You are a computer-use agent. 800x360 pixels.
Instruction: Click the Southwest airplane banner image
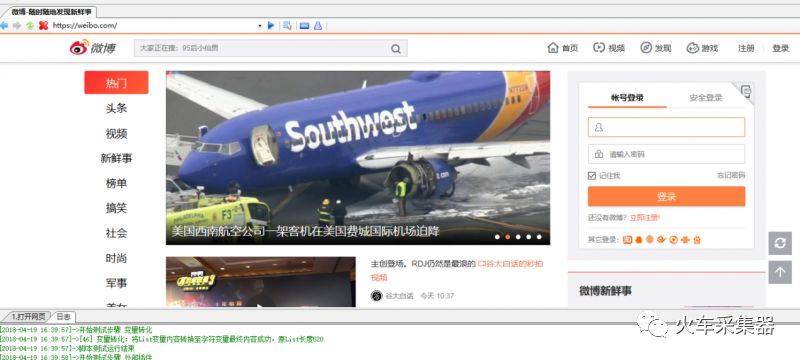tap(358, 158)
